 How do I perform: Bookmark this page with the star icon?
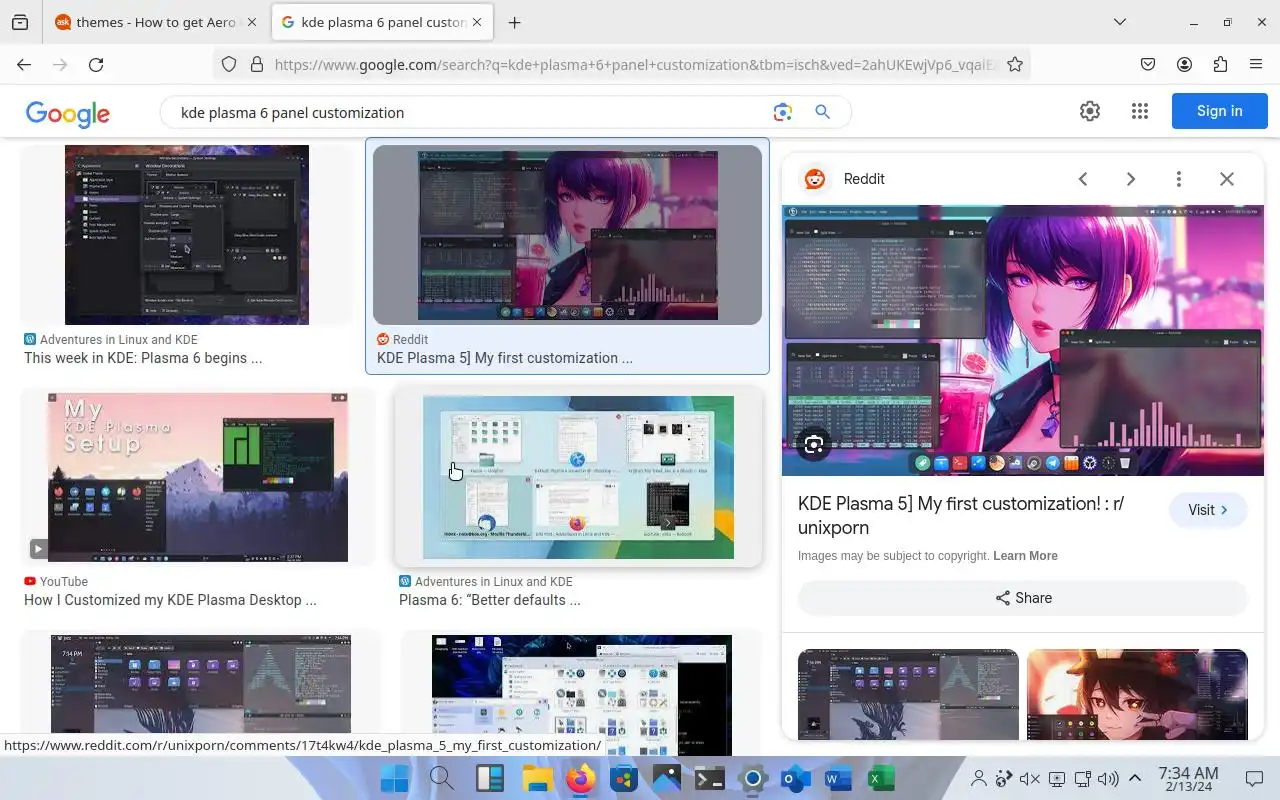1015,65
